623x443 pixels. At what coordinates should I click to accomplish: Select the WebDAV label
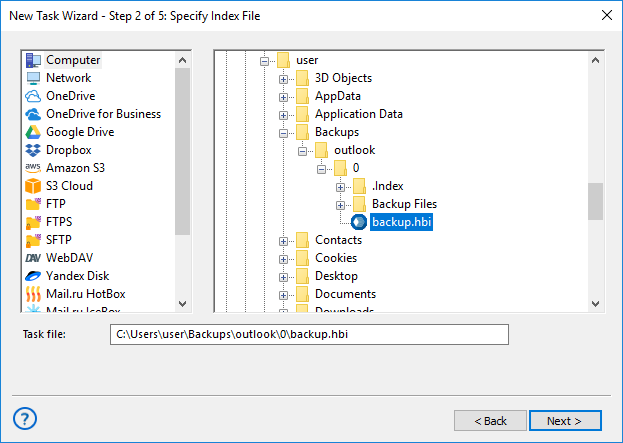coord(70,258)
